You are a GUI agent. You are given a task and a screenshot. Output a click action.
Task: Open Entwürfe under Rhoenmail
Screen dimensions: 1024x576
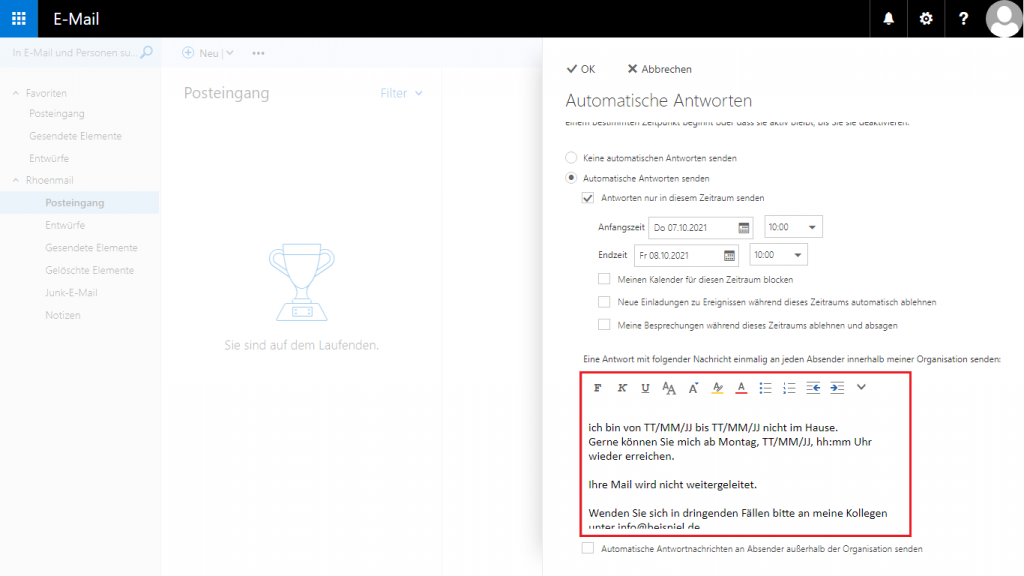[65, 225]
